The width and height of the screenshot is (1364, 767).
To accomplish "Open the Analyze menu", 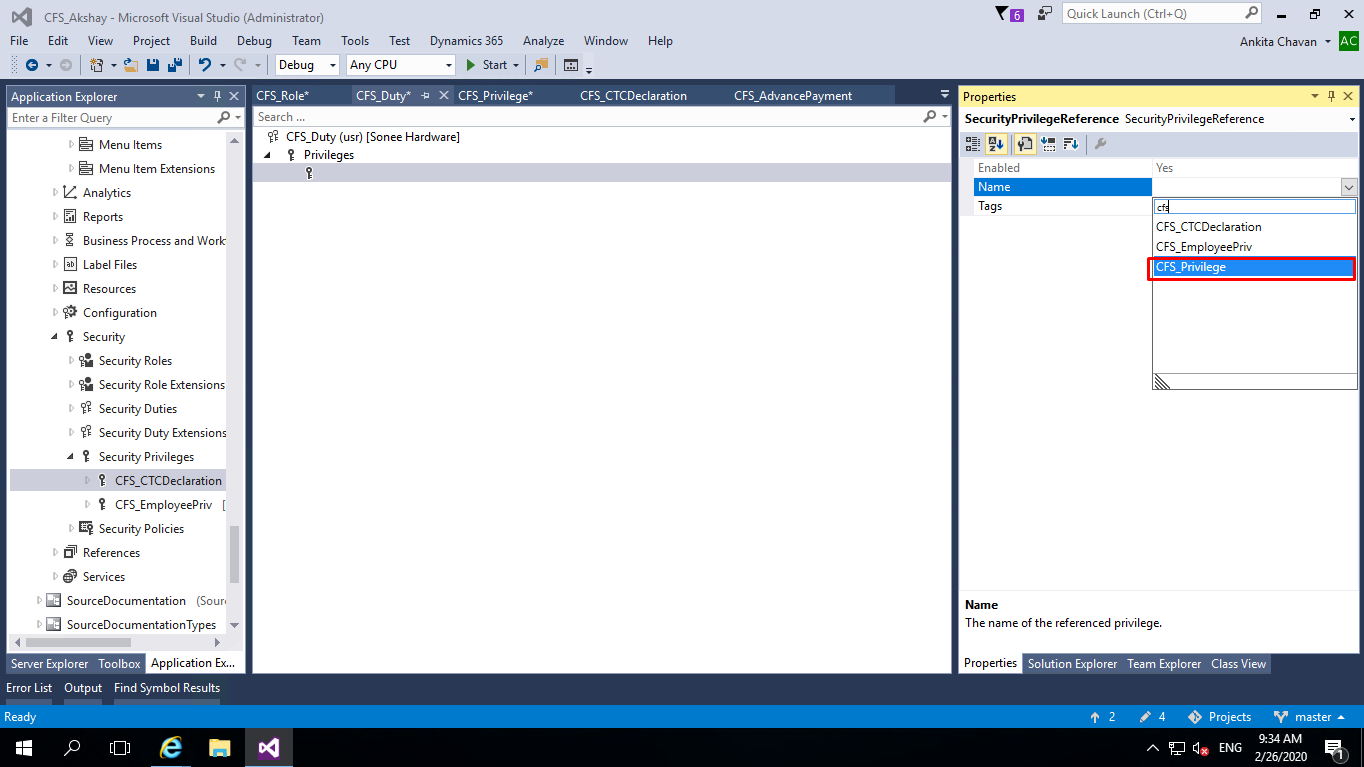I will click(543, 41).
